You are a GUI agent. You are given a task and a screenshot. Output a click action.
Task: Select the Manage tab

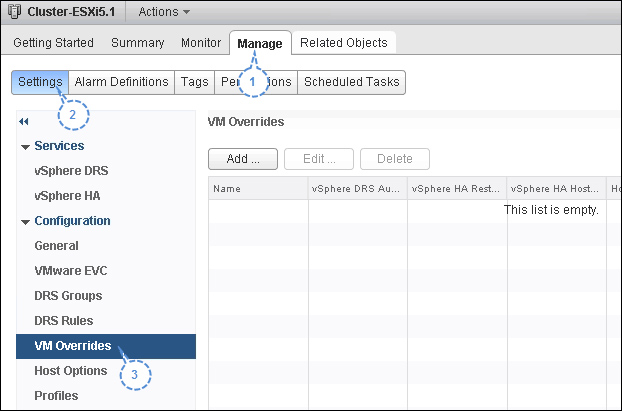coord(260,43)
